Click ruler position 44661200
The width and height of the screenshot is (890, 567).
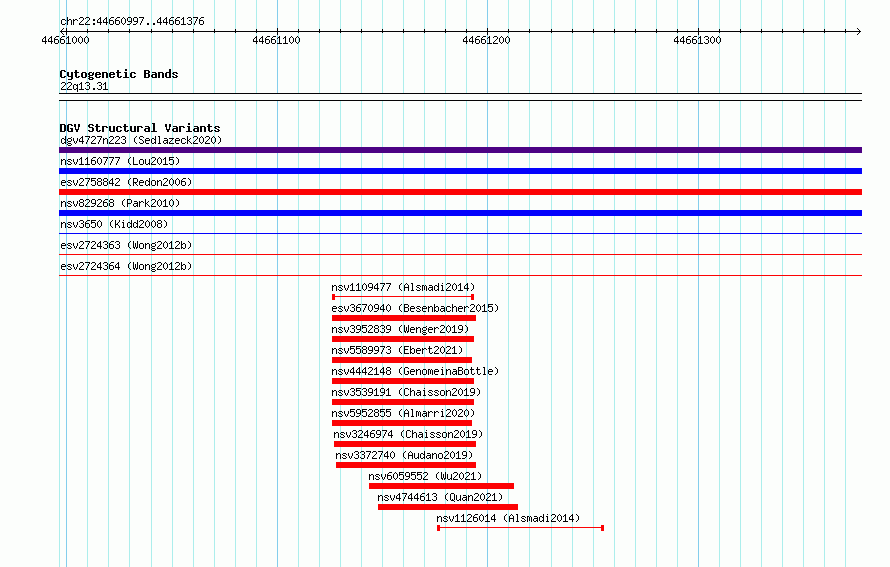tap(486, 40)
